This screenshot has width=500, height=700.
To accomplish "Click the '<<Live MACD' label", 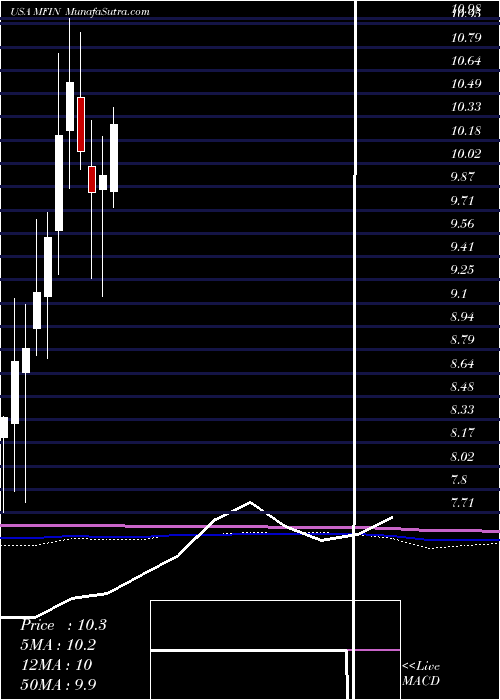I will pyautogui.click(x=421, y=673).
